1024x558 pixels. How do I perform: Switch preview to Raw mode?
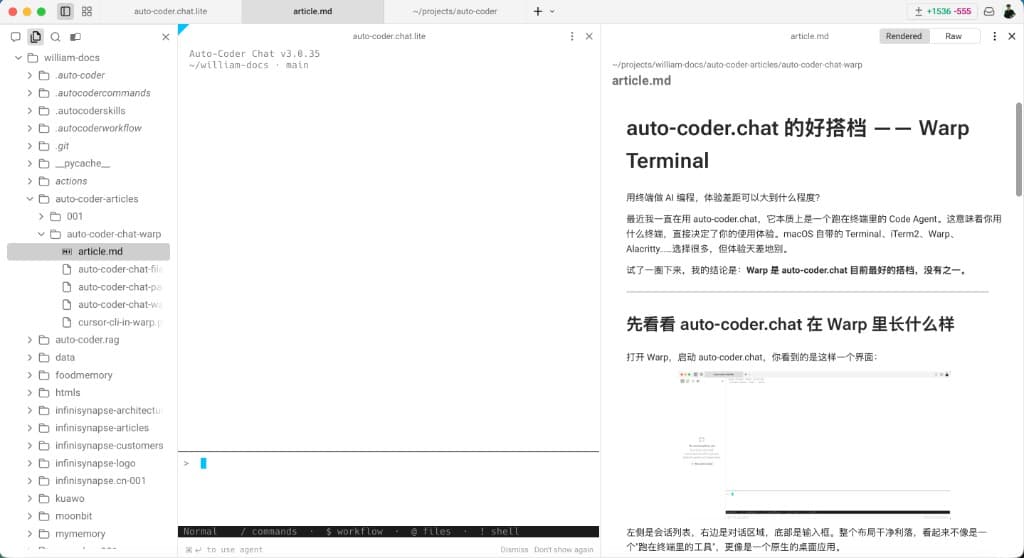[x=953, y=36]
